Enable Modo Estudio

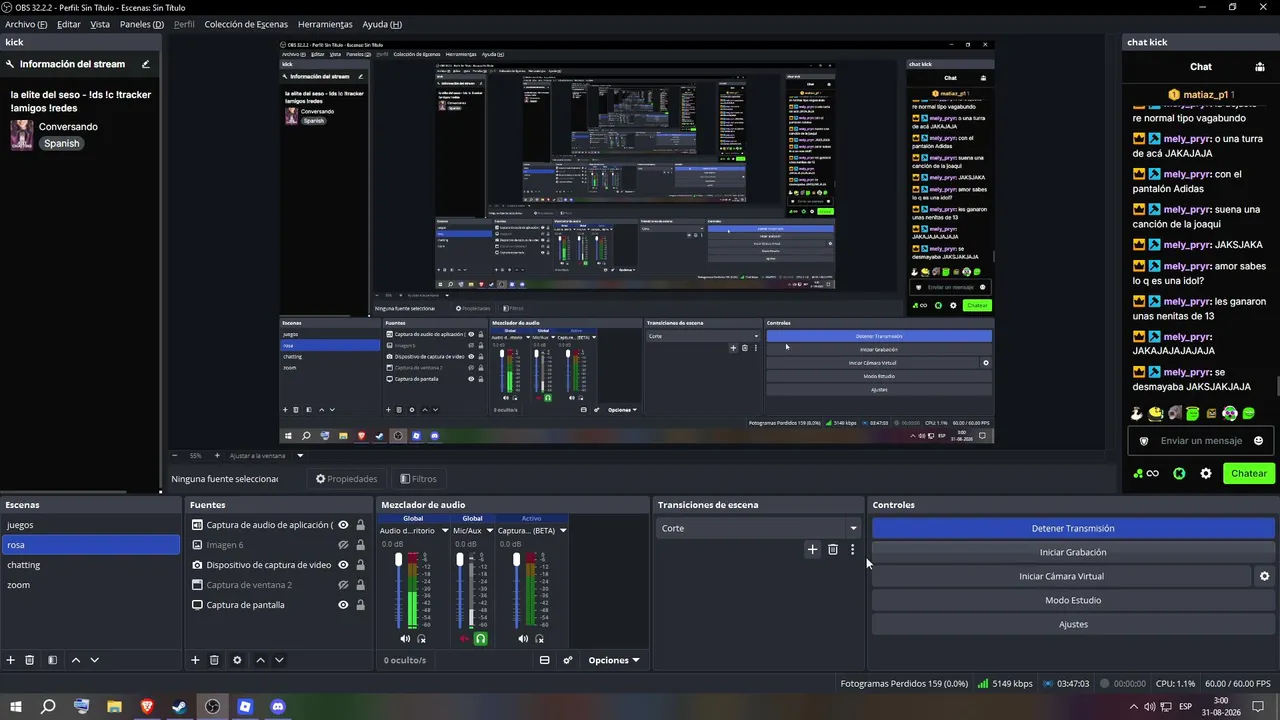click(x=1073, y=600)
